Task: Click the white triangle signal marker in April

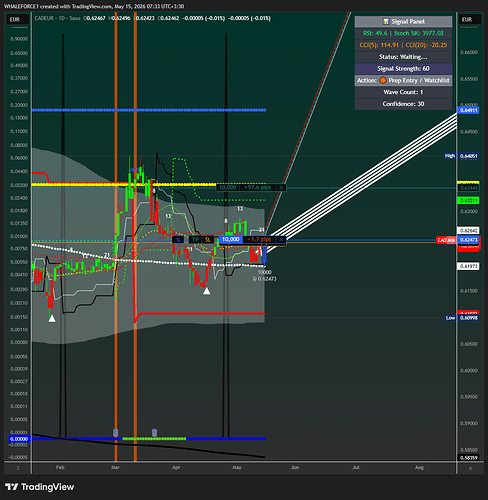Action: 207,291
